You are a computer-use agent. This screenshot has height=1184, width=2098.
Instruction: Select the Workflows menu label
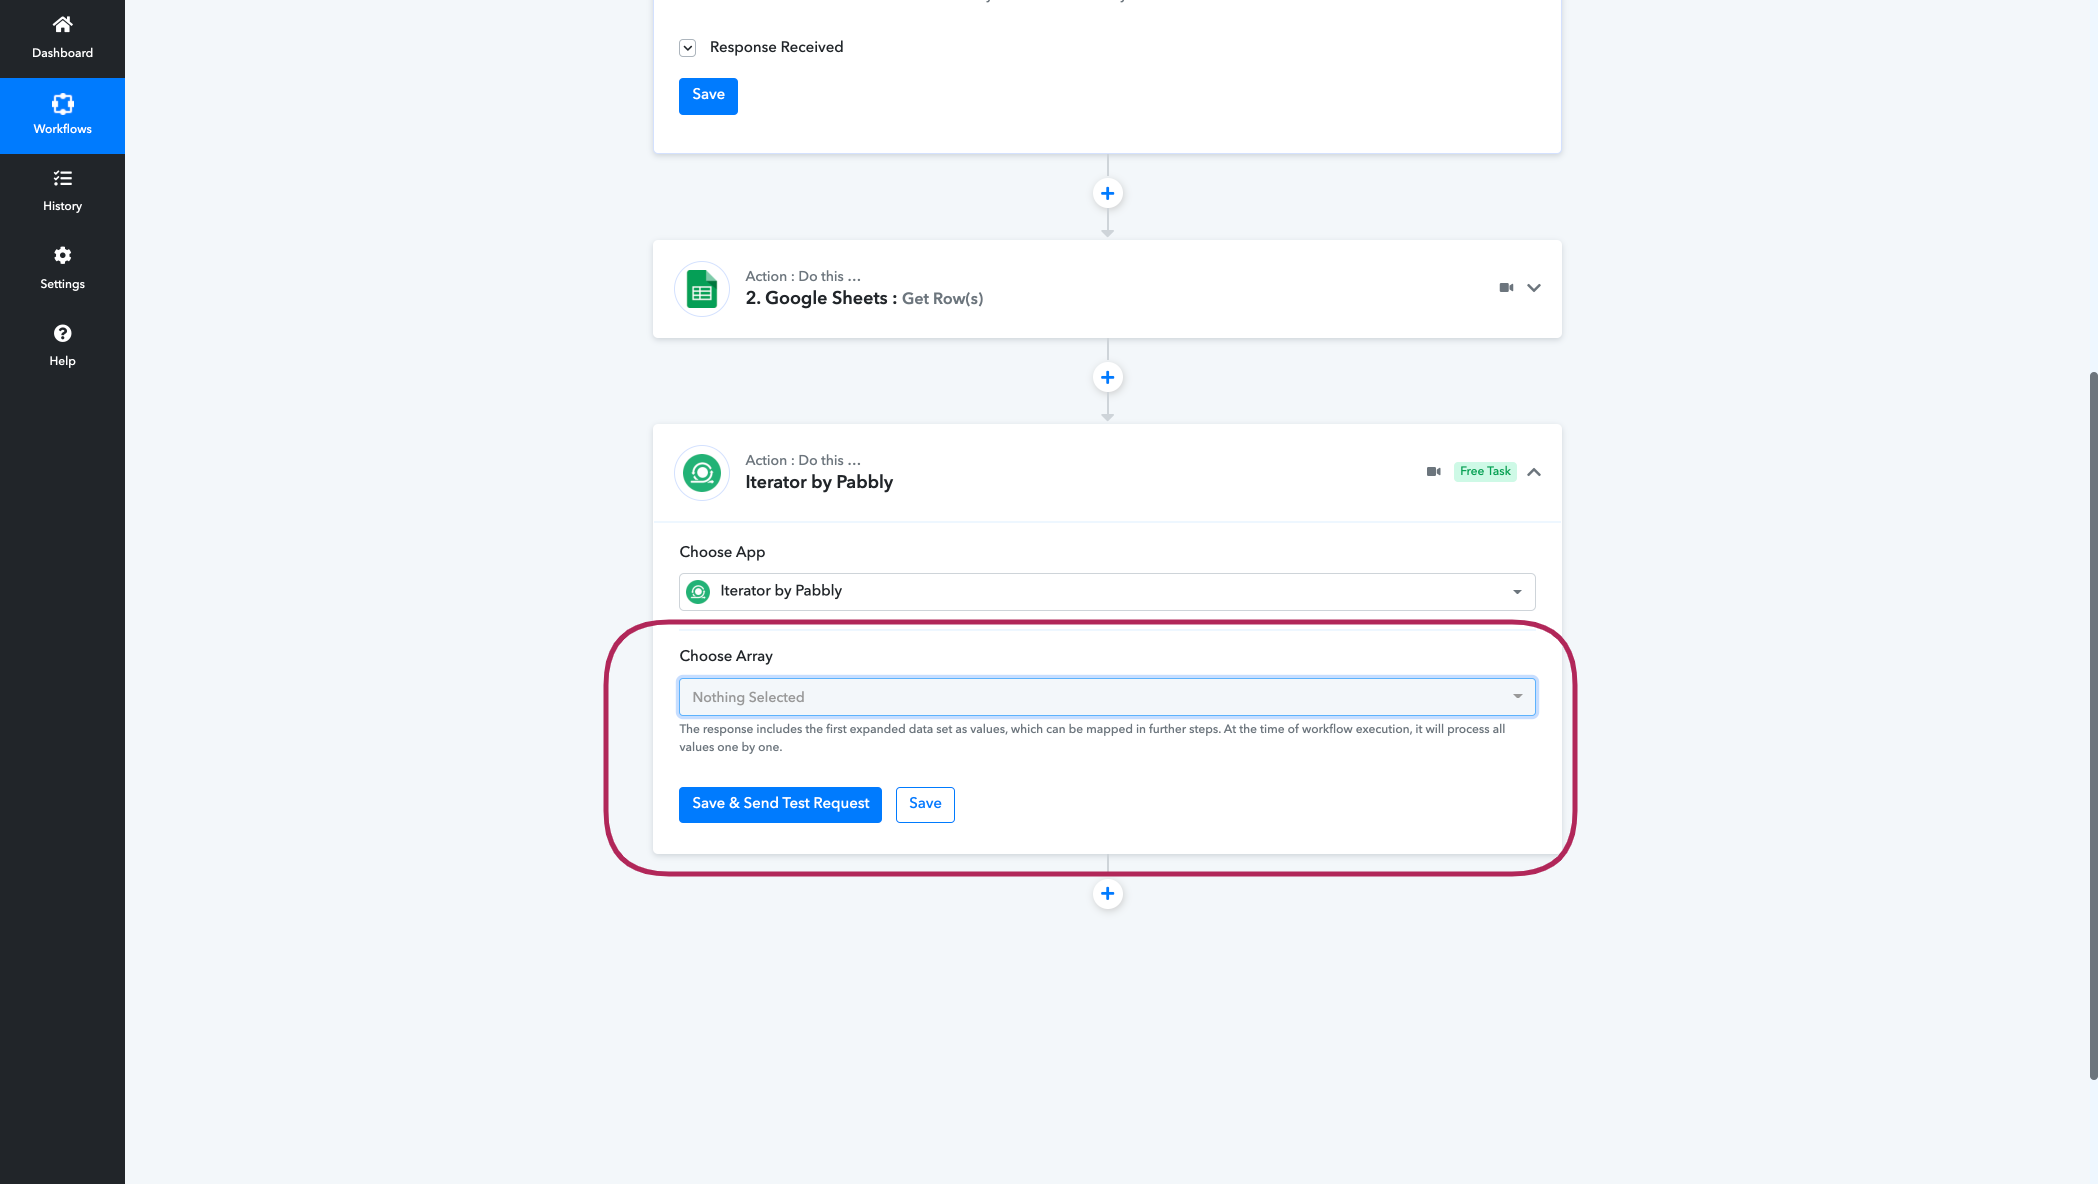(62, 129)
